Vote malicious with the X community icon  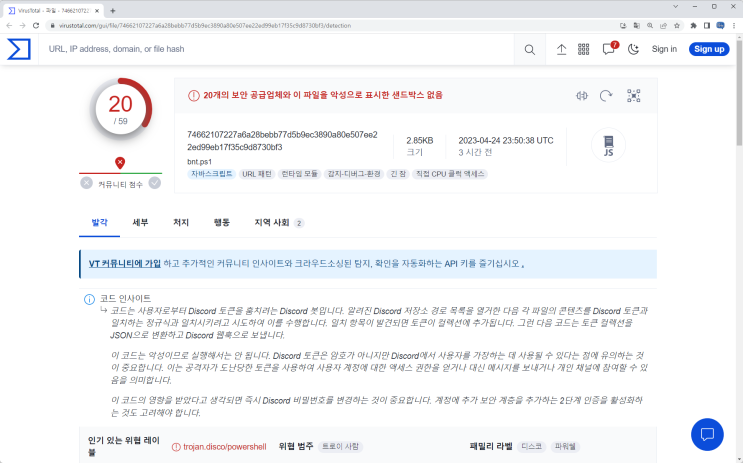point(86,183)
